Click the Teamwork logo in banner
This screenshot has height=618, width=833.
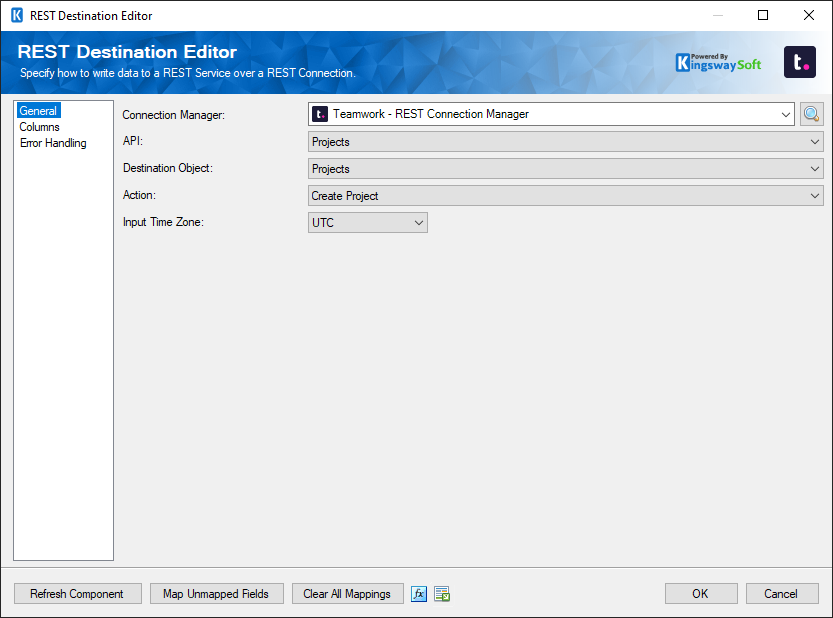point(800,62)
